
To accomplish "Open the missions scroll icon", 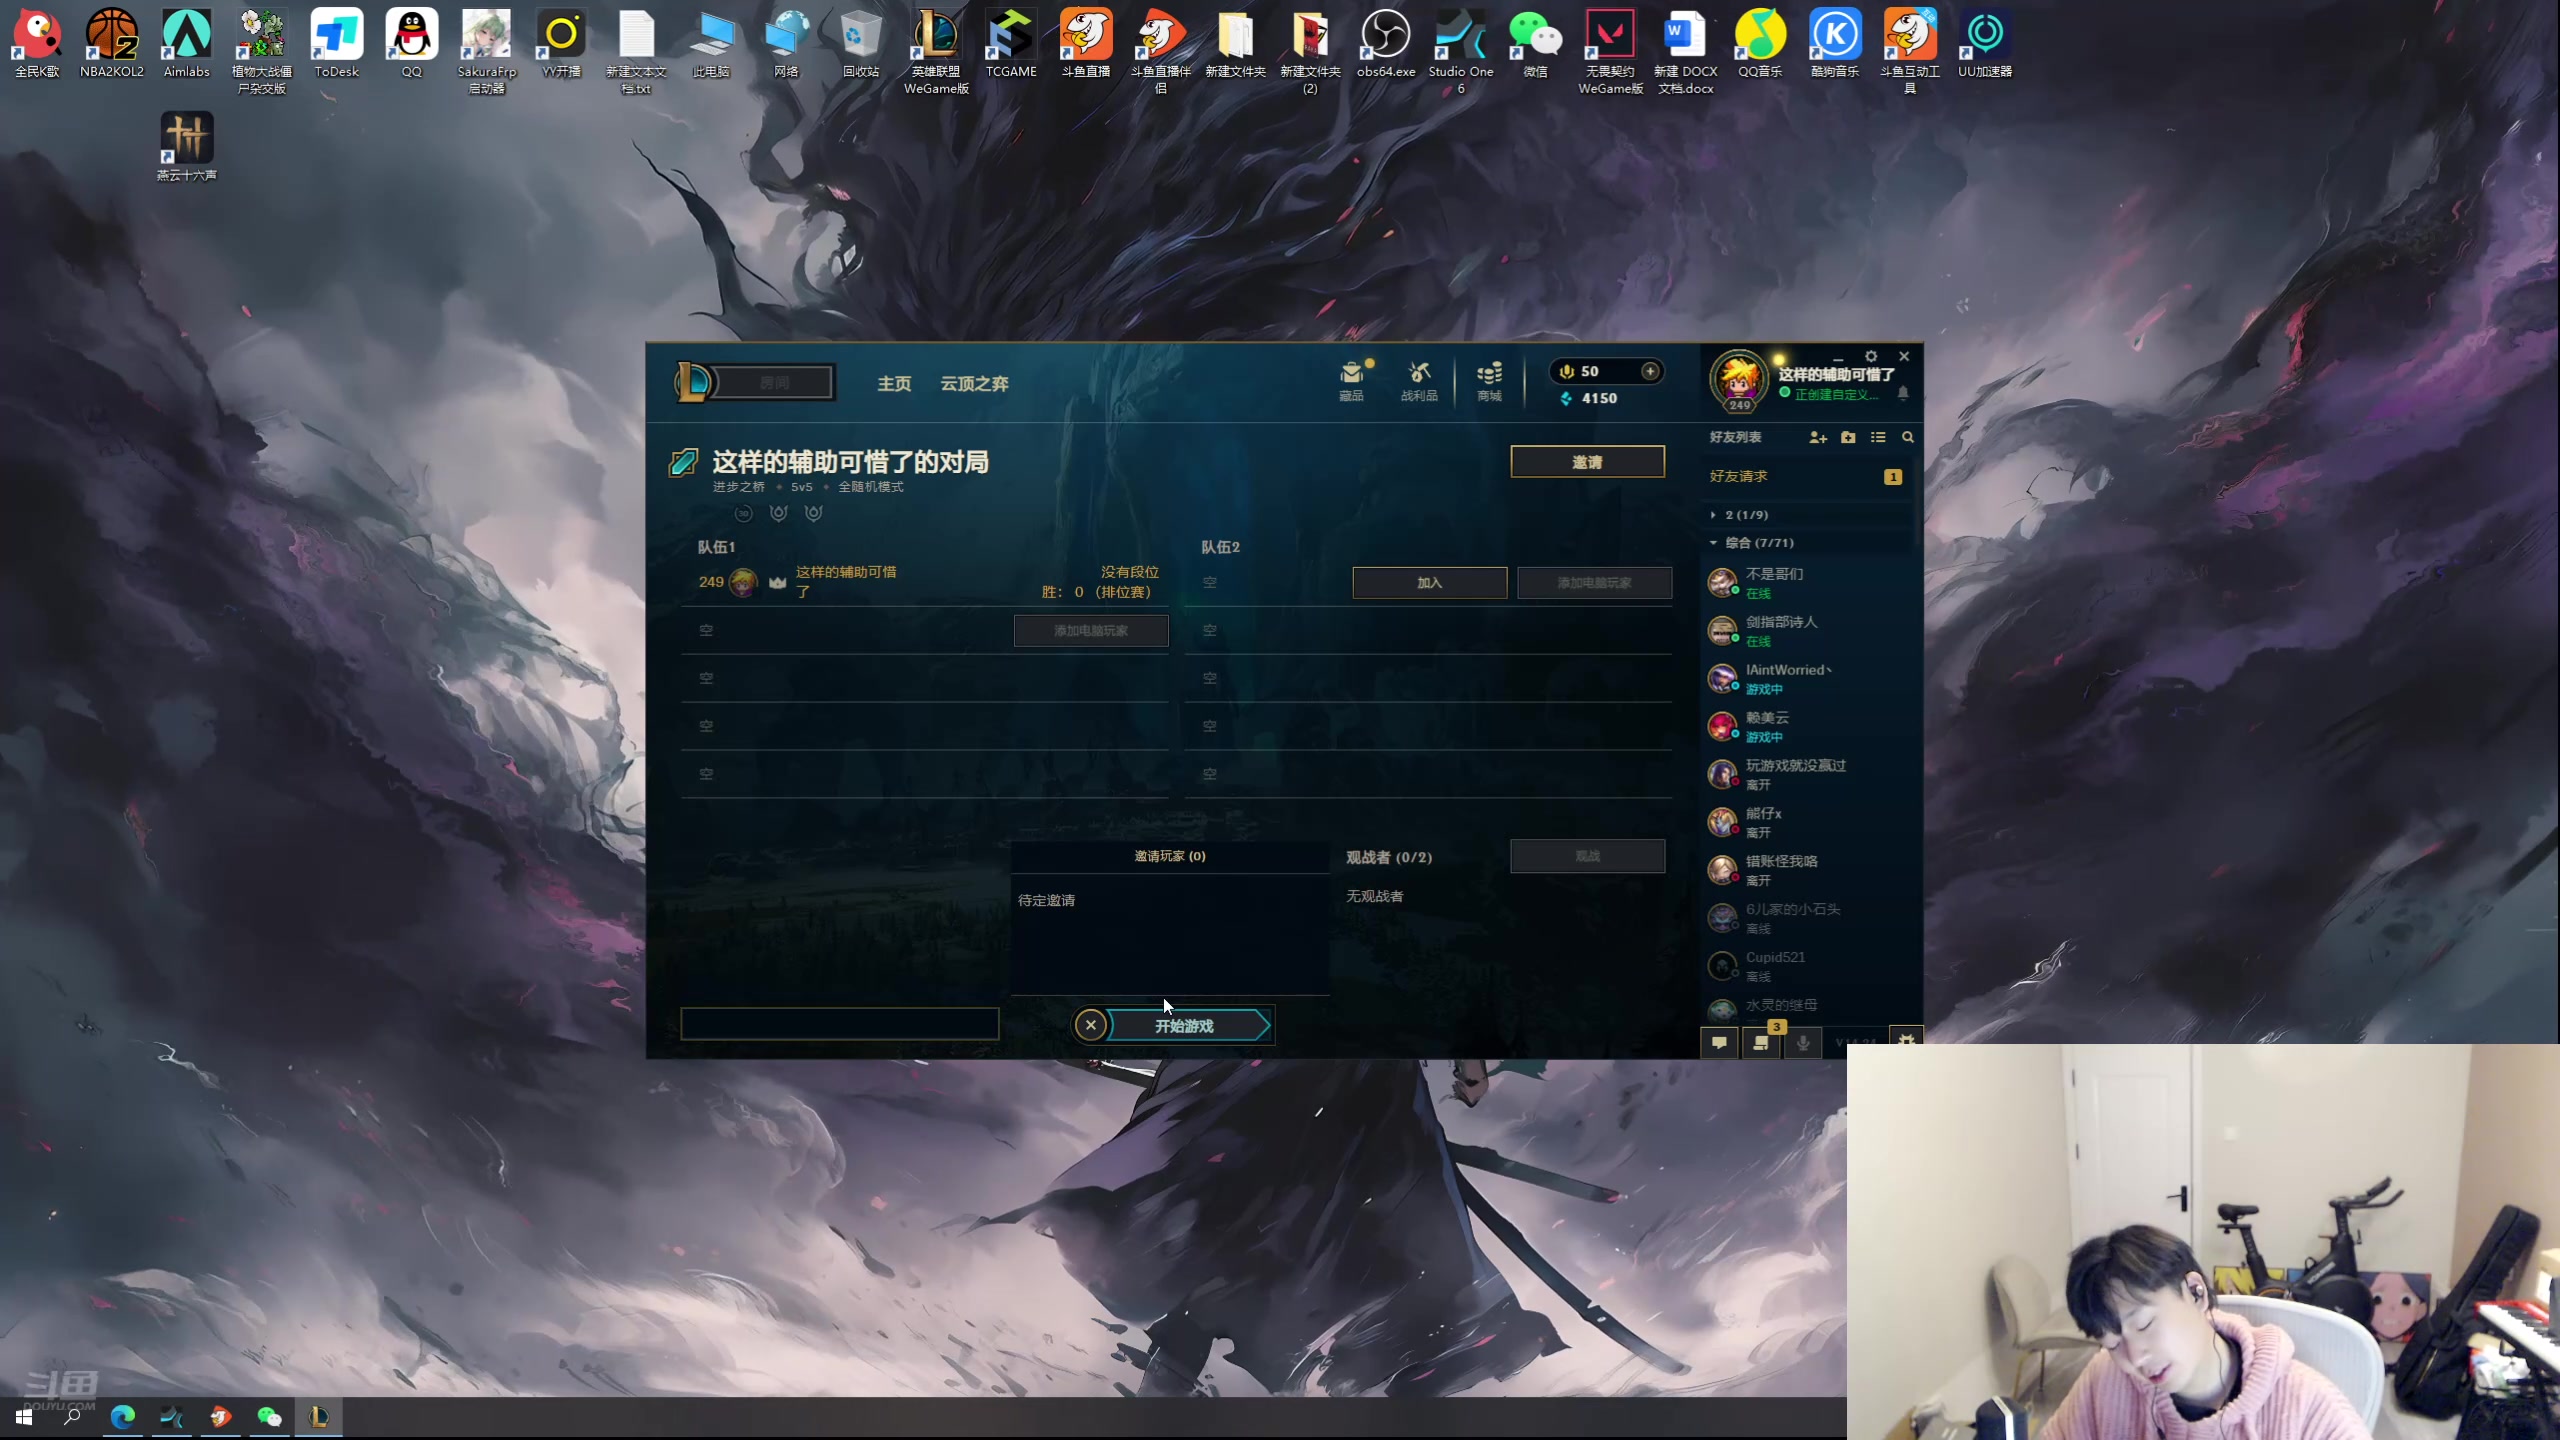I will pyautogui.click(x=1761, y=1043).
